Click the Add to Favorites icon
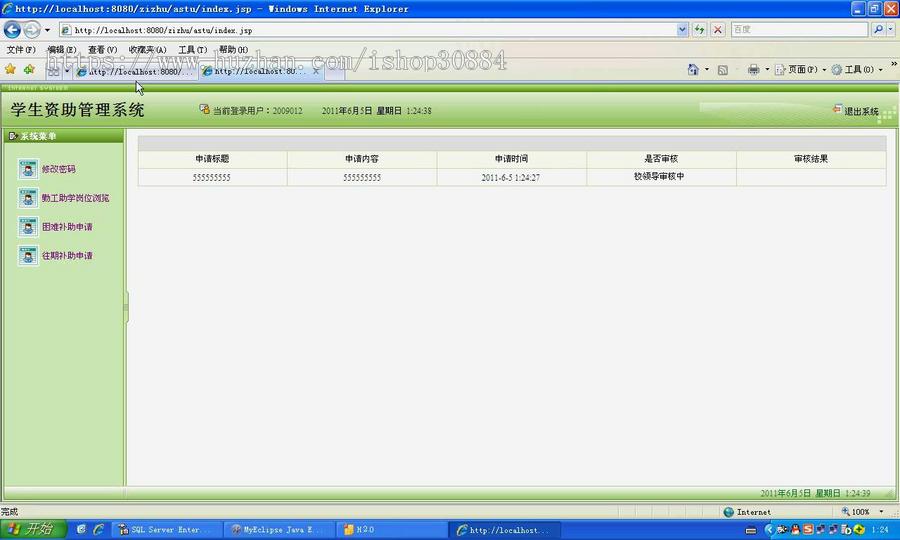The width and height of the screenshot is (900, 540). 29,69
